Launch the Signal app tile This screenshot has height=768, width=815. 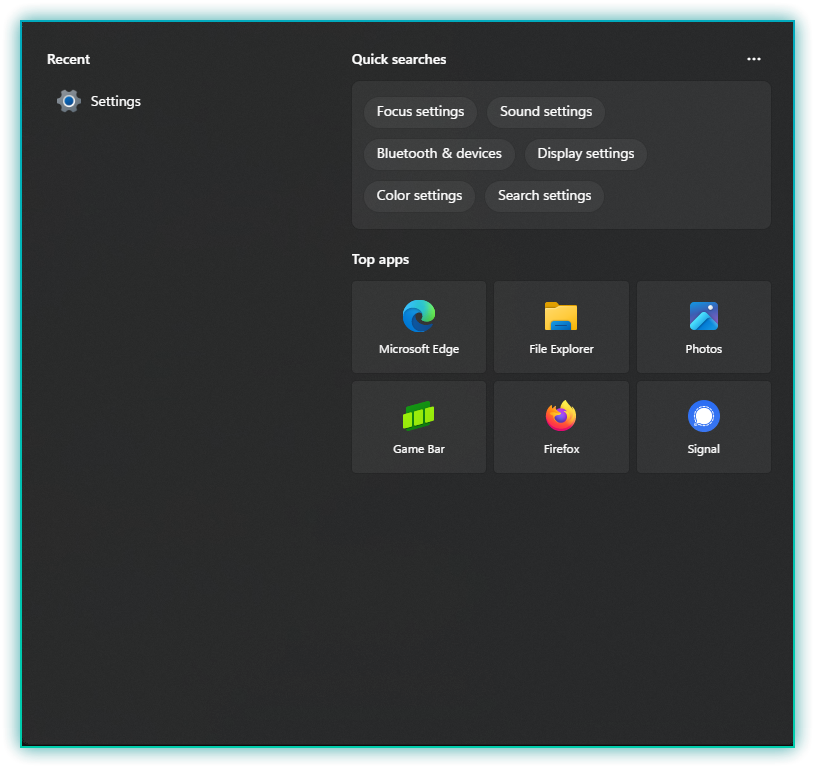click(703, 427)
